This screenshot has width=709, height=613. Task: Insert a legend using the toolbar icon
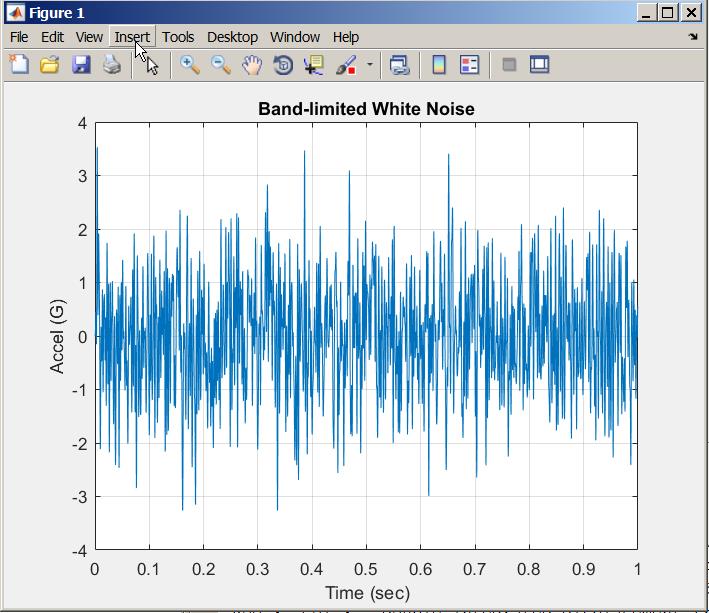[x=469, y=65]
